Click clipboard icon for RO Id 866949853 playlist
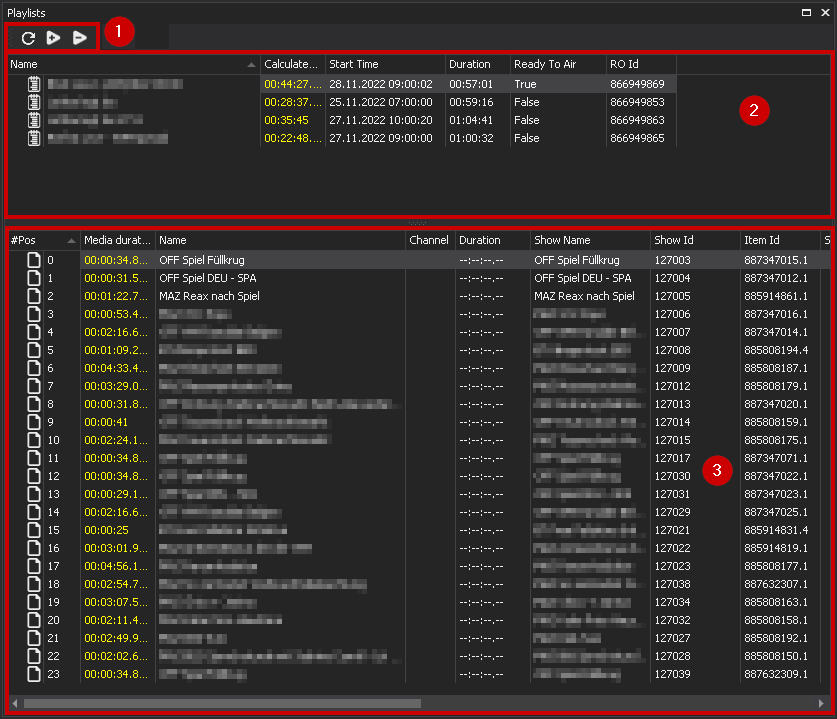Screen dimensions: 837x719 (x=35, y=102)
